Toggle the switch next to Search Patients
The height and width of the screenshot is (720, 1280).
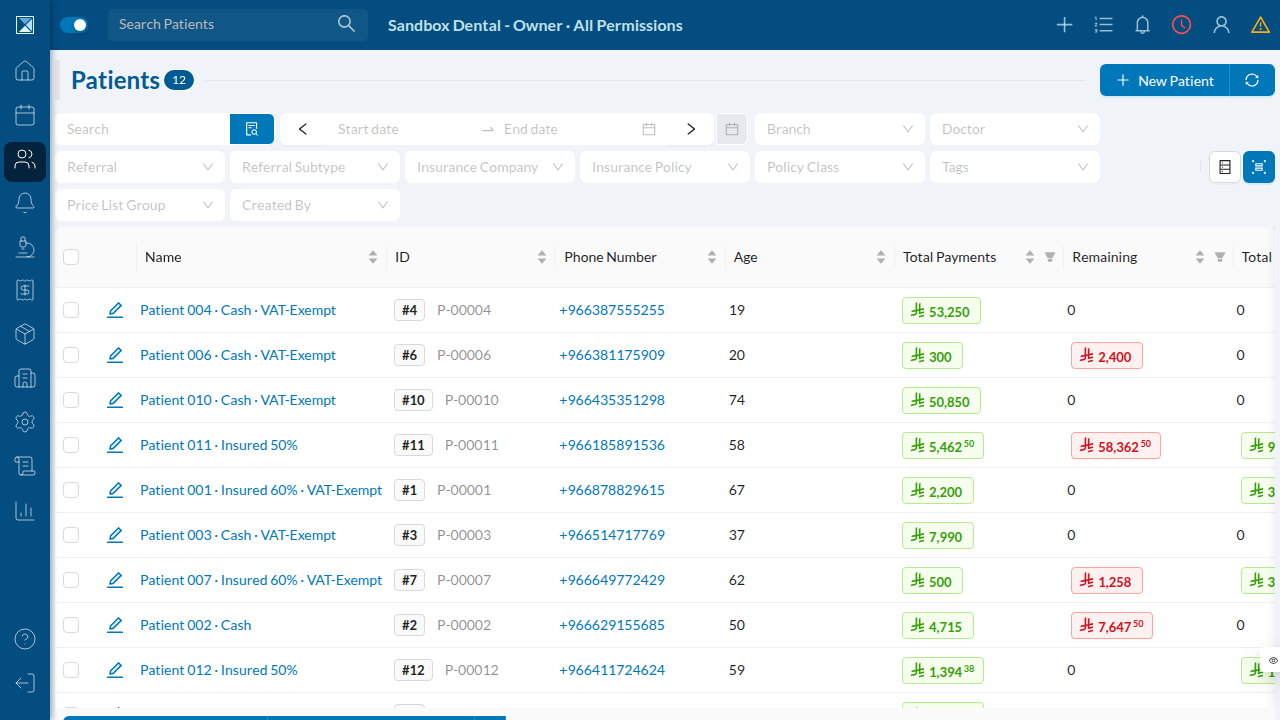74,25
